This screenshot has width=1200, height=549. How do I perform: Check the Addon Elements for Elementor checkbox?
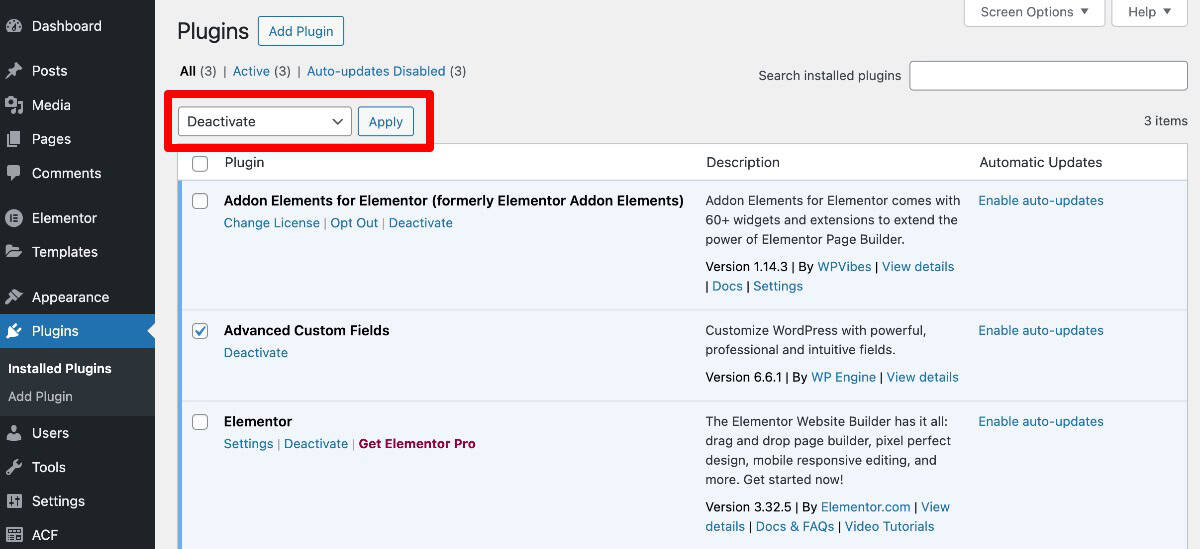200,201
